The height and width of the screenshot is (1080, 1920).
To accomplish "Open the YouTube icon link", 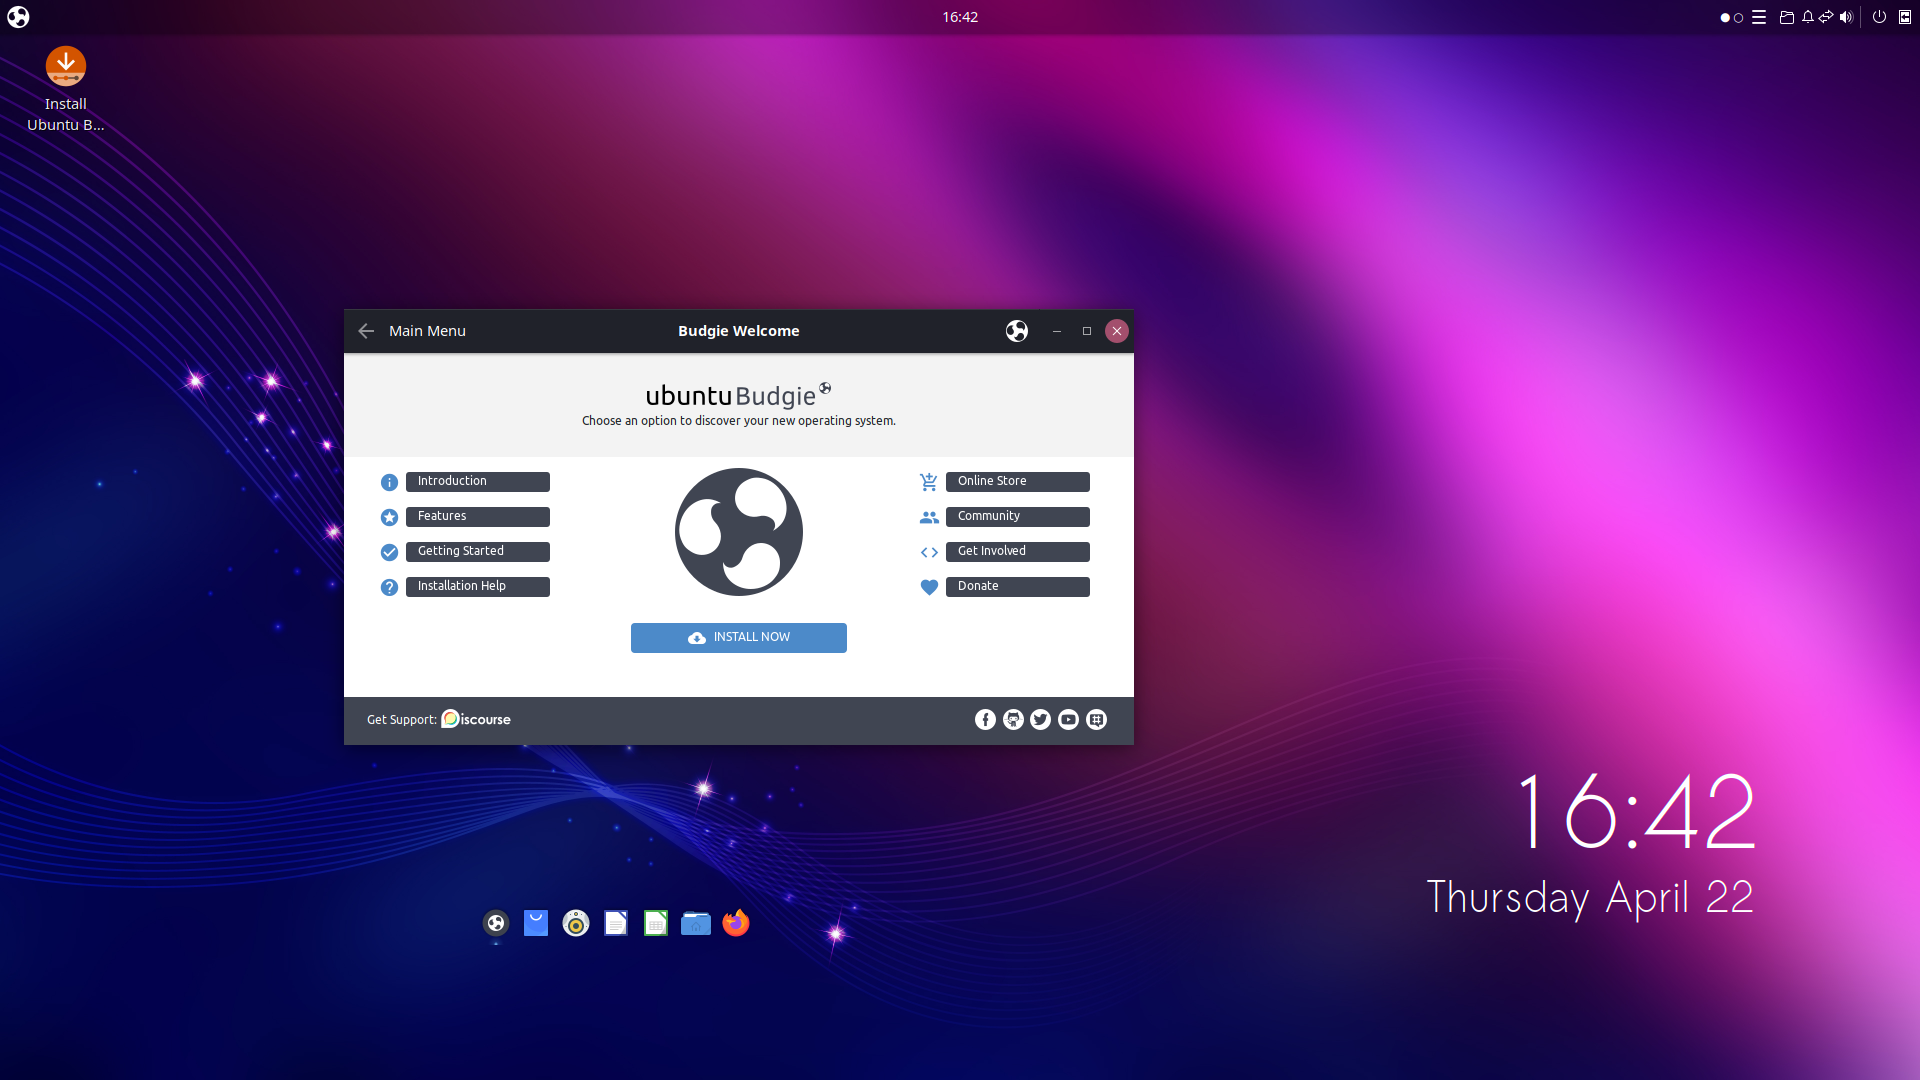I will click(1069, 720).
